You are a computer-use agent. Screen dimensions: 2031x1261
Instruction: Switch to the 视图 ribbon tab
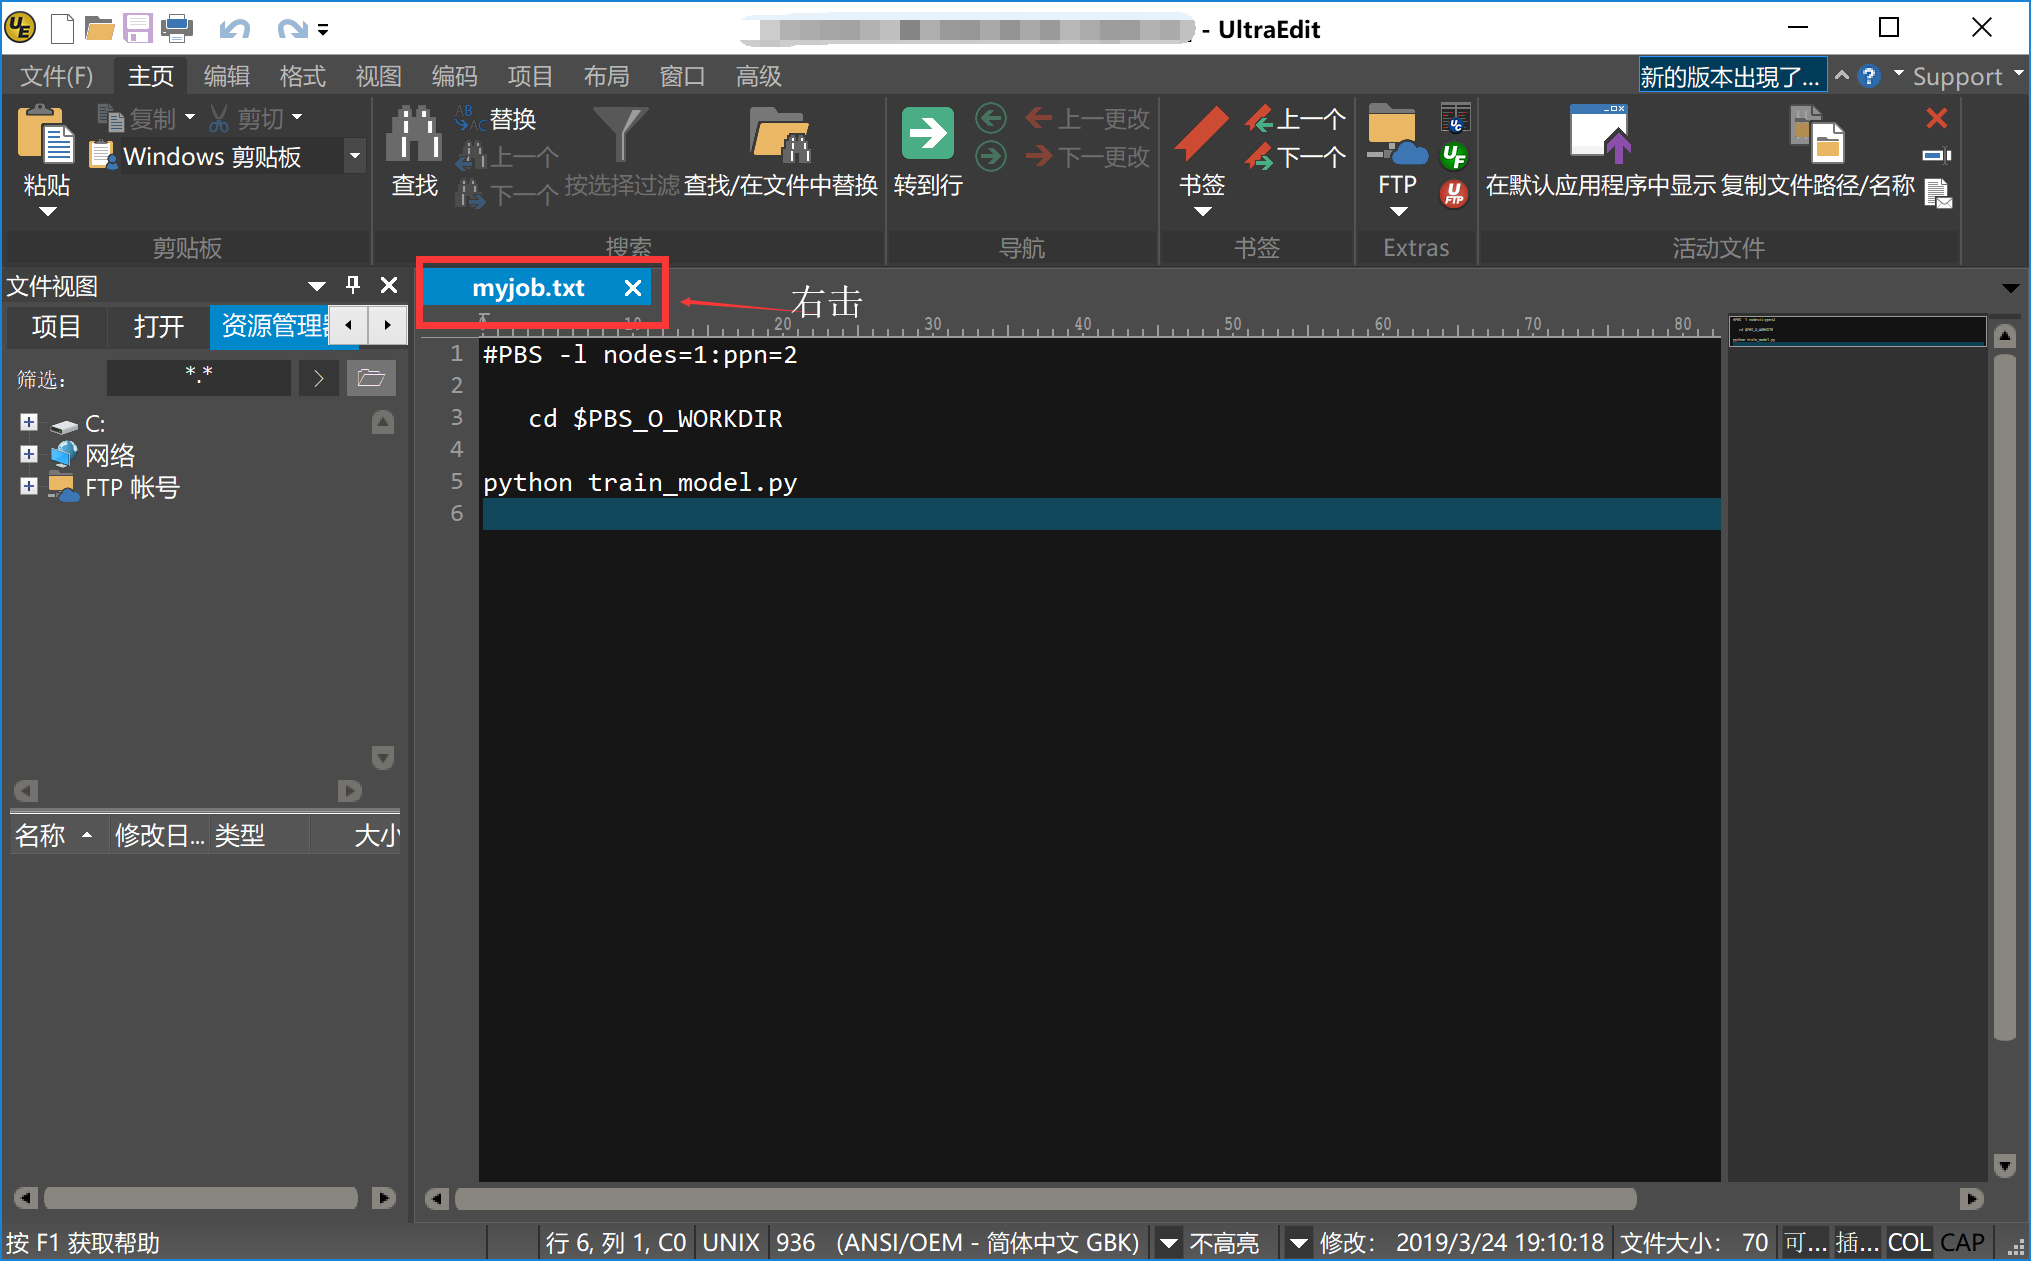379,76
